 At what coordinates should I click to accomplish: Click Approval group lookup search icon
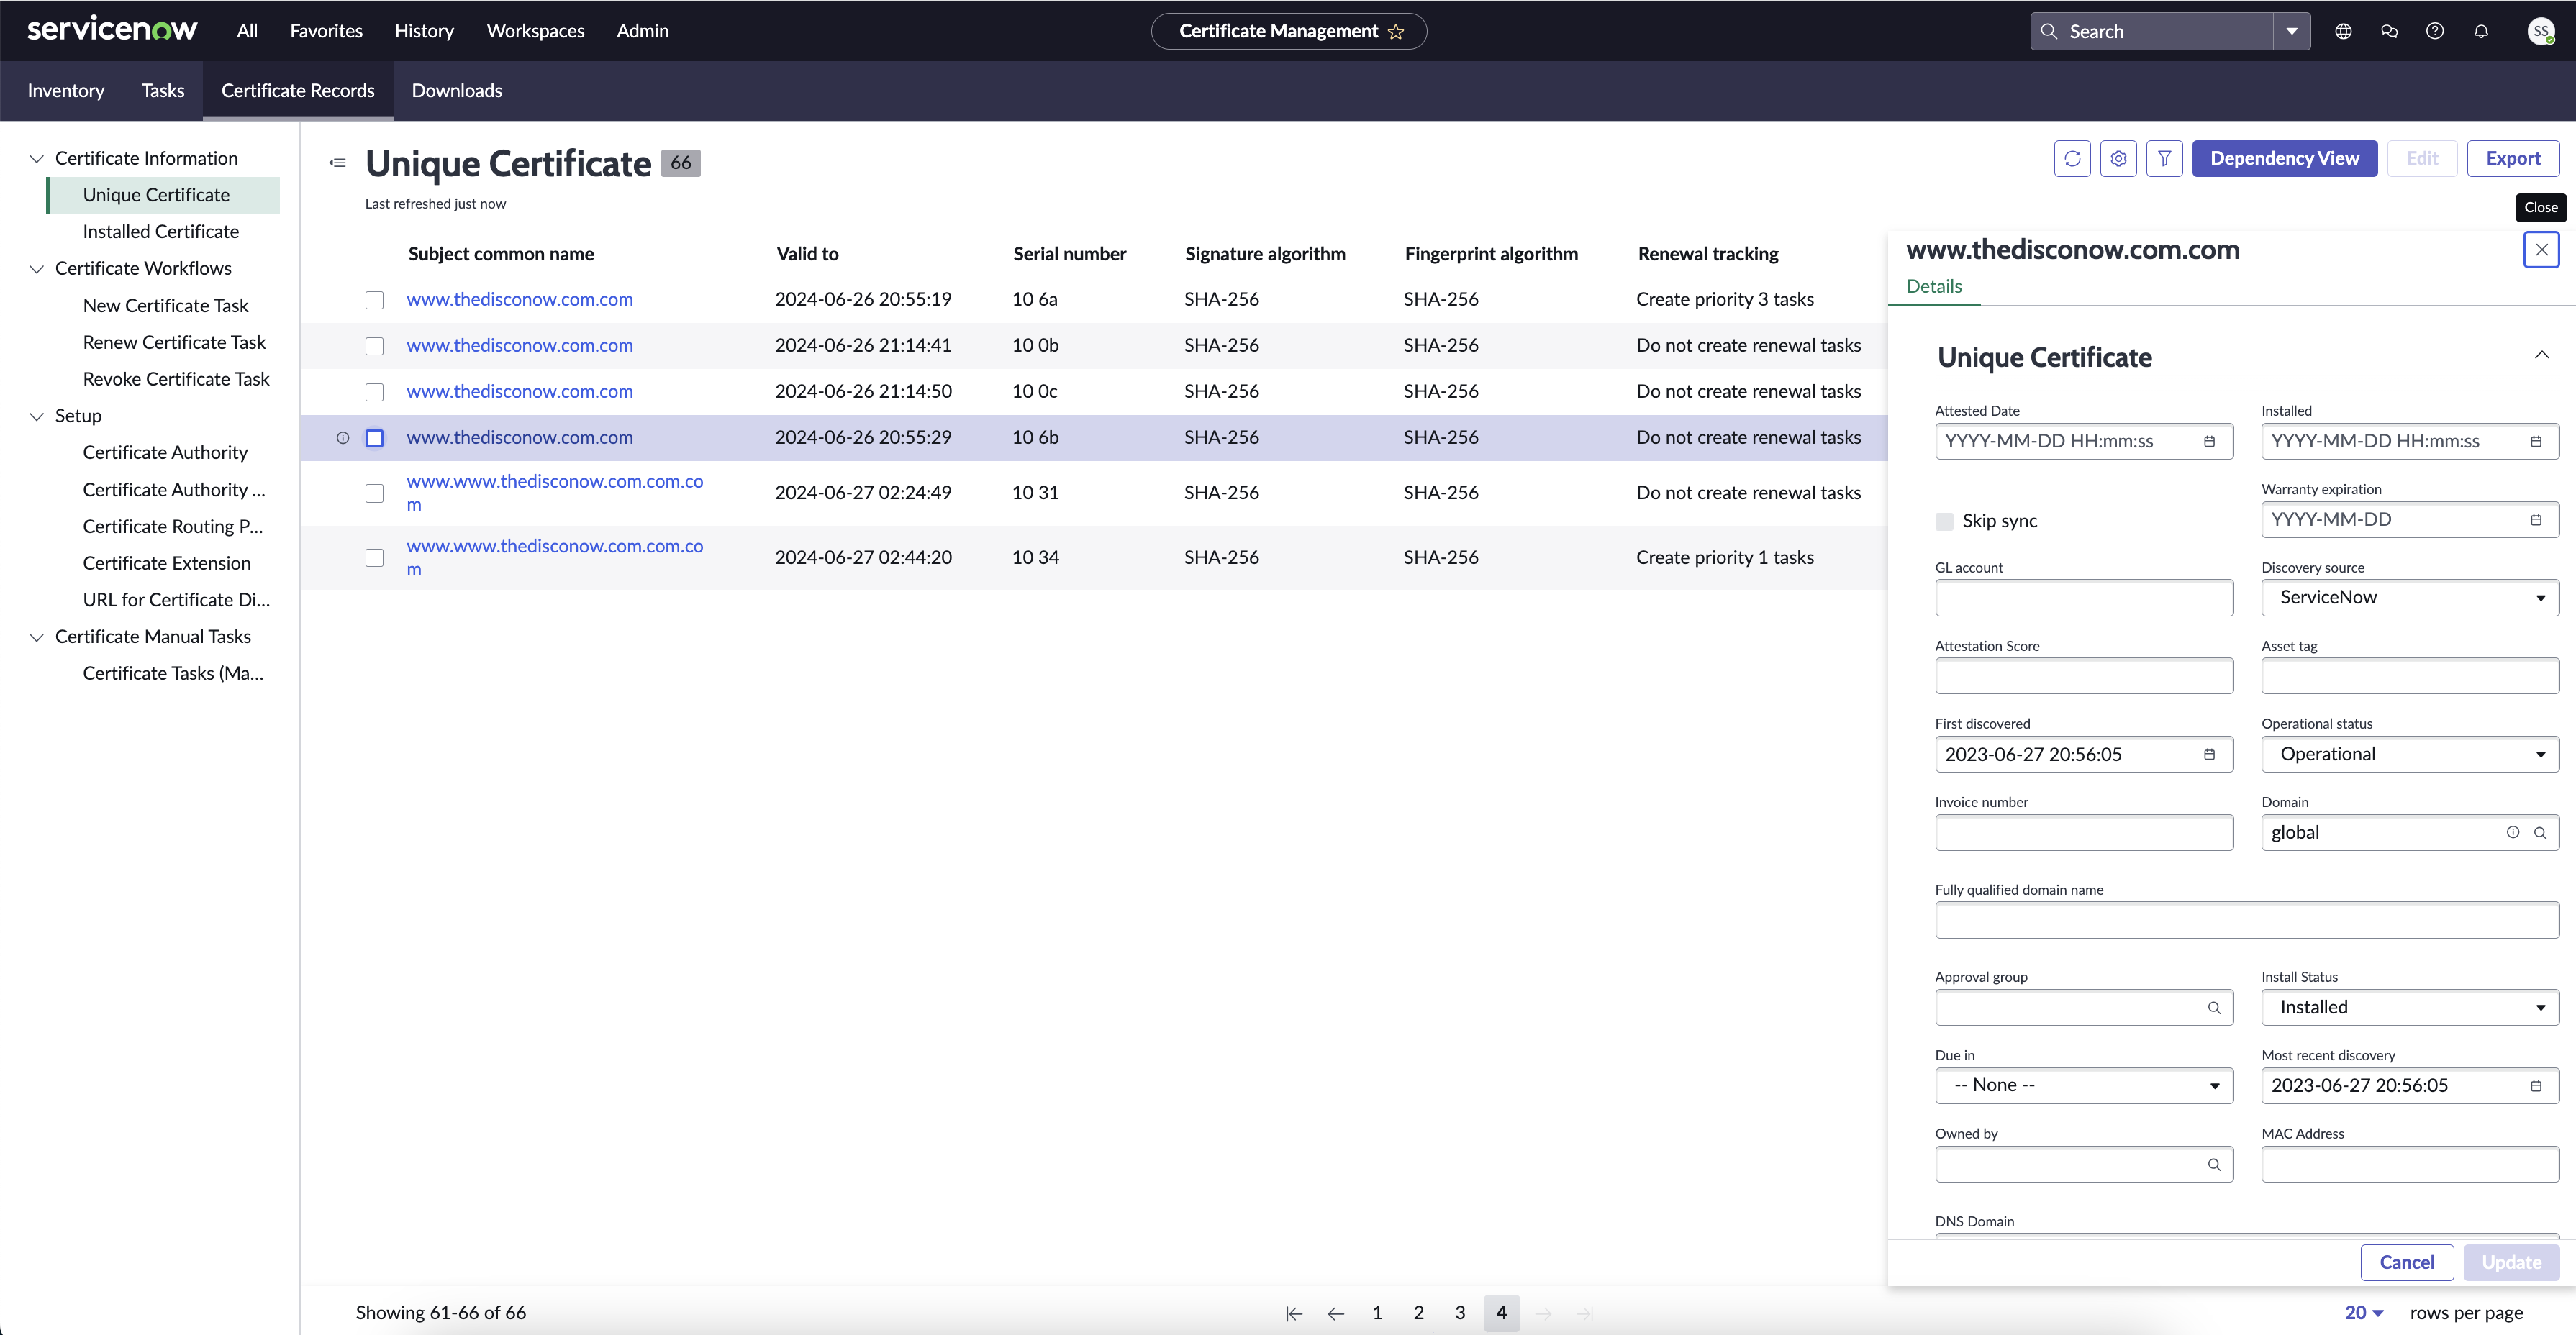[x=2214, y=1008]
